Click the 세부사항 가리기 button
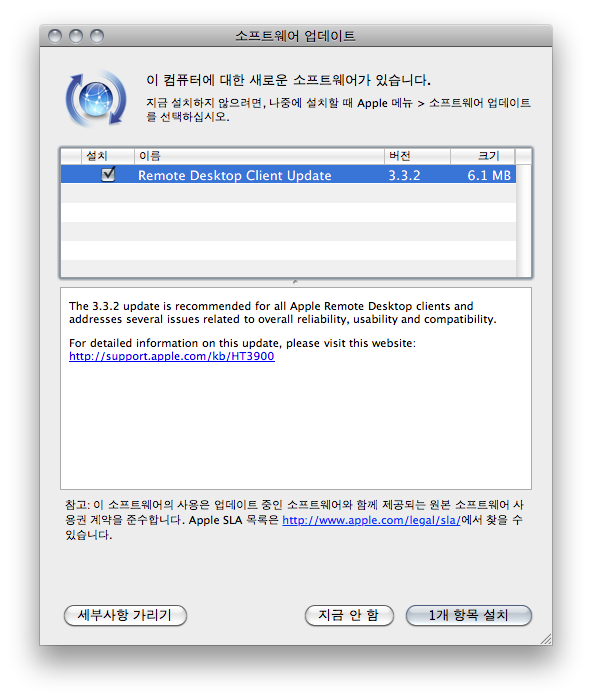592x700 pixels. [x=125, y=615]
